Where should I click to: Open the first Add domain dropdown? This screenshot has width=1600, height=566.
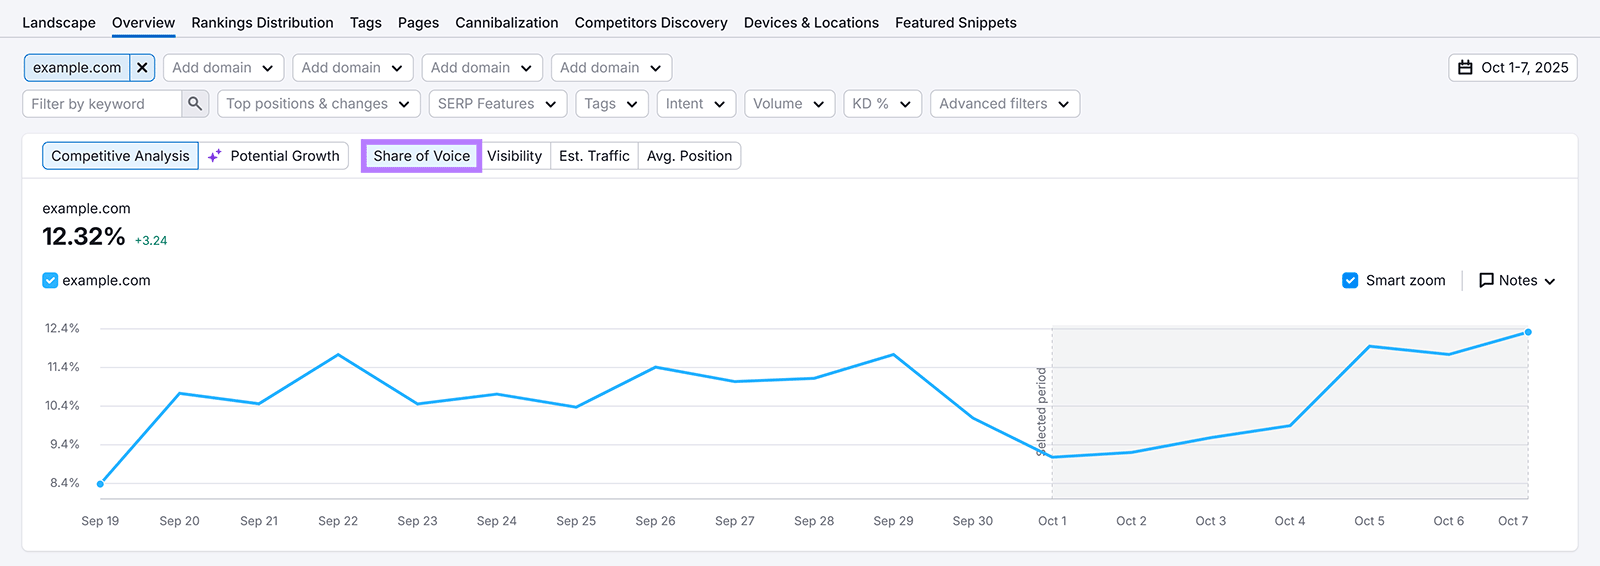(223, 68)
